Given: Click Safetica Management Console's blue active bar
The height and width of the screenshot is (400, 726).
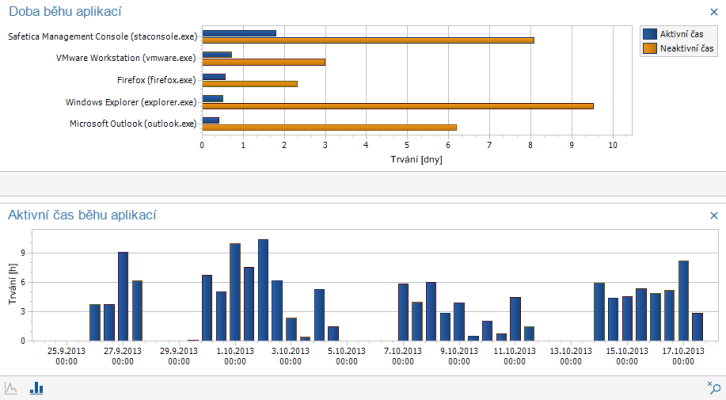Looking at the screenshot, I should tap(239, 33).
